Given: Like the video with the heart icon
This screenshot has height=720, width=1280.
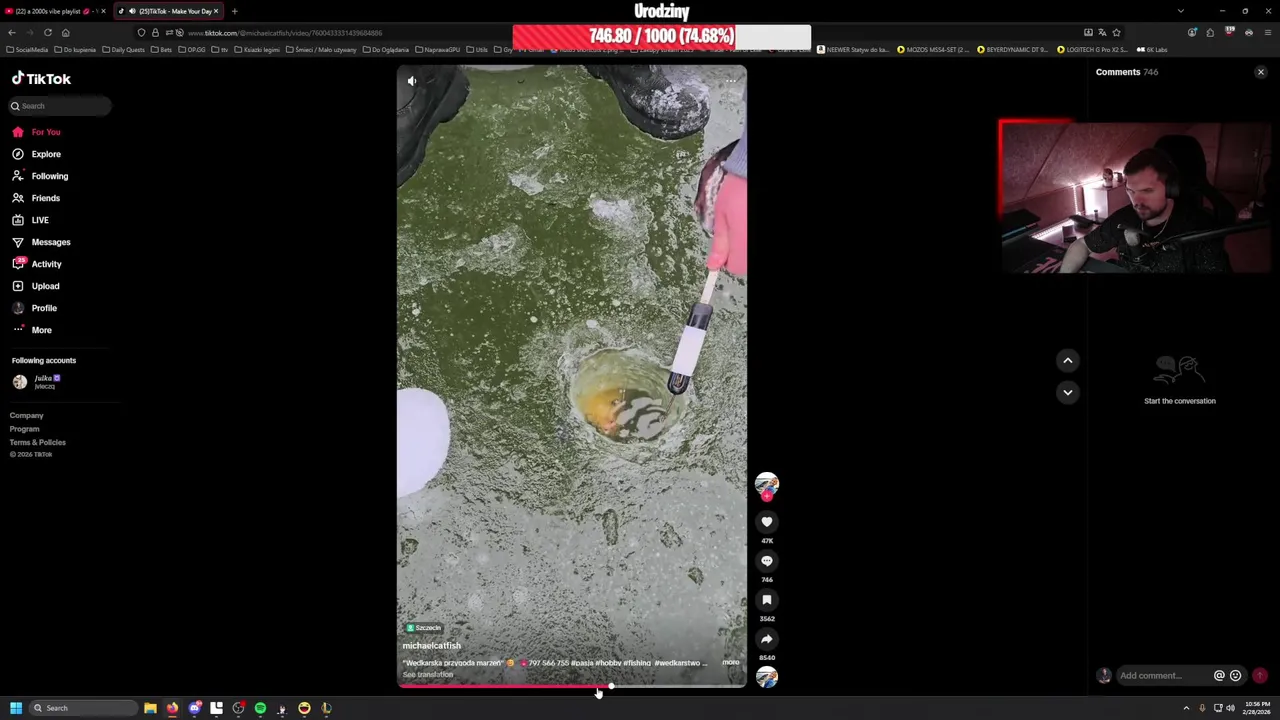Looking at the screenshot, I should pos(767,521).
